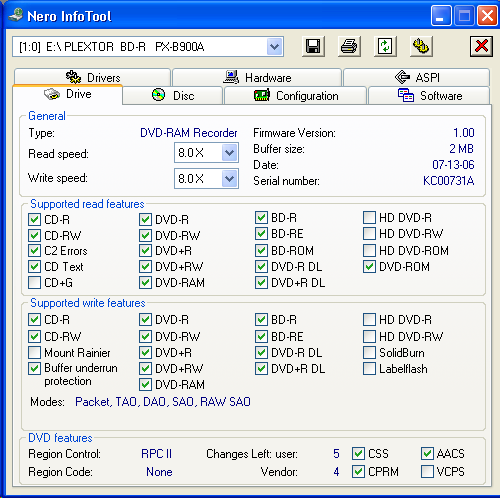Viewport: 500px width, 498px height.
Task: Enable the SolidBurn checkbox
Action: click(x=369, y=352)
